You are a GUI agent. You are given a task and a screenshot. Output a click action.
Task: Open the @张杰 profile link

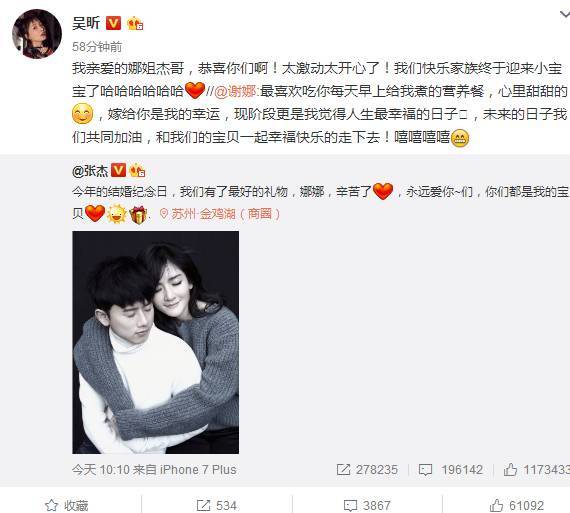tap(90, 171)
